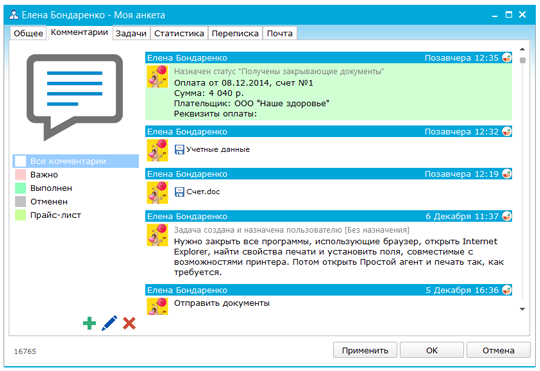Viewport: 540px width, 371px height.
Task: Confirm with the OK button
Action: point(432,350)
